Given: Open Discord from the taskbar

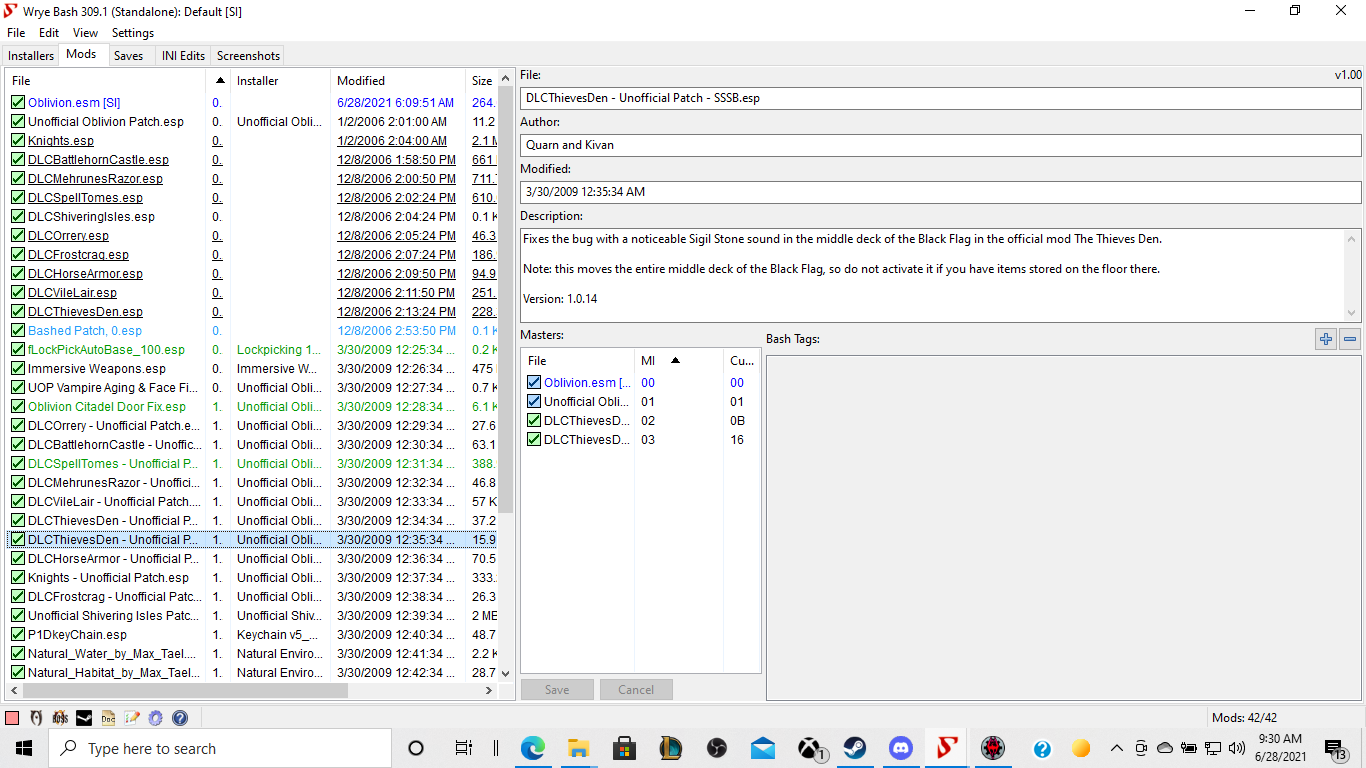Looking at the screenshot, I should tap(901, 748).
